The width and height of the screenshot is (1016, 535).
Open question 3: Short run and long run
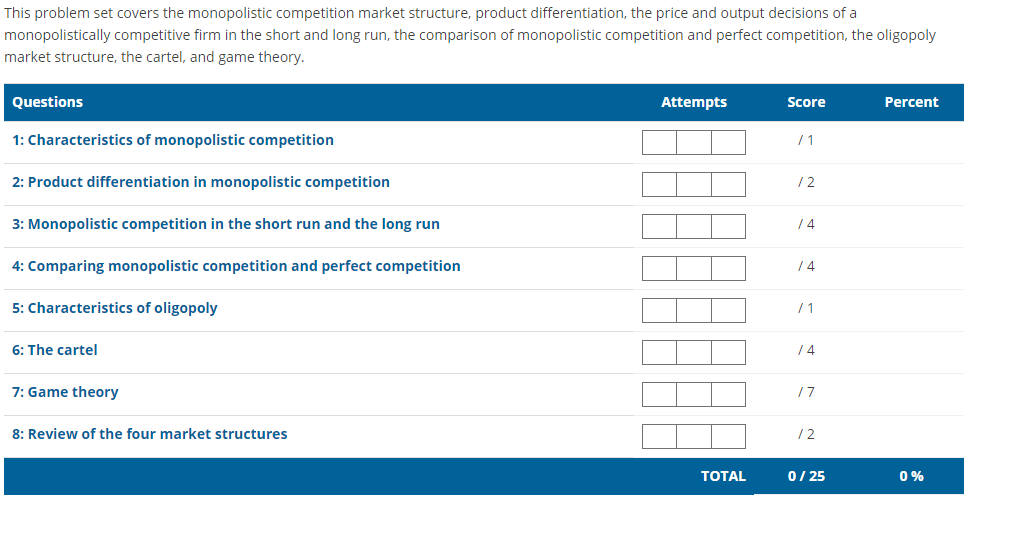(x=225, y=224)
